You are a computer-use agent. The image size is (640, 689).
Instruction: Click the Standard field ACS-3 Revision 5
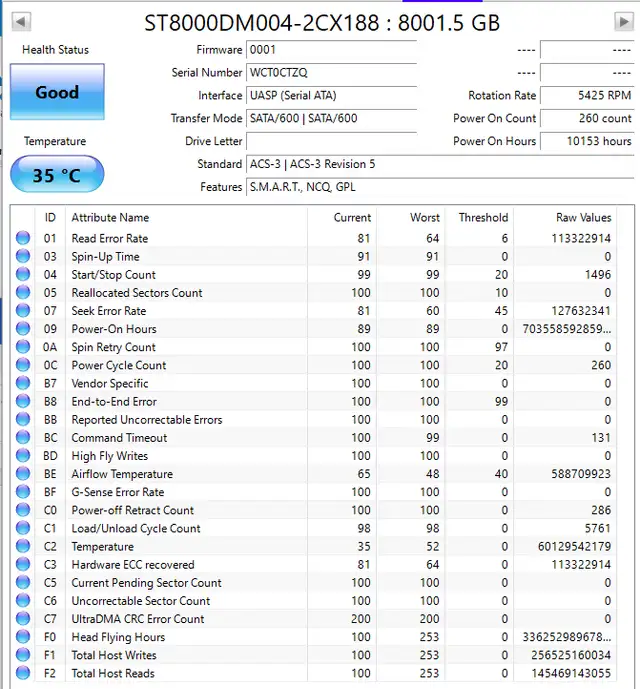[x=440, y=164]
